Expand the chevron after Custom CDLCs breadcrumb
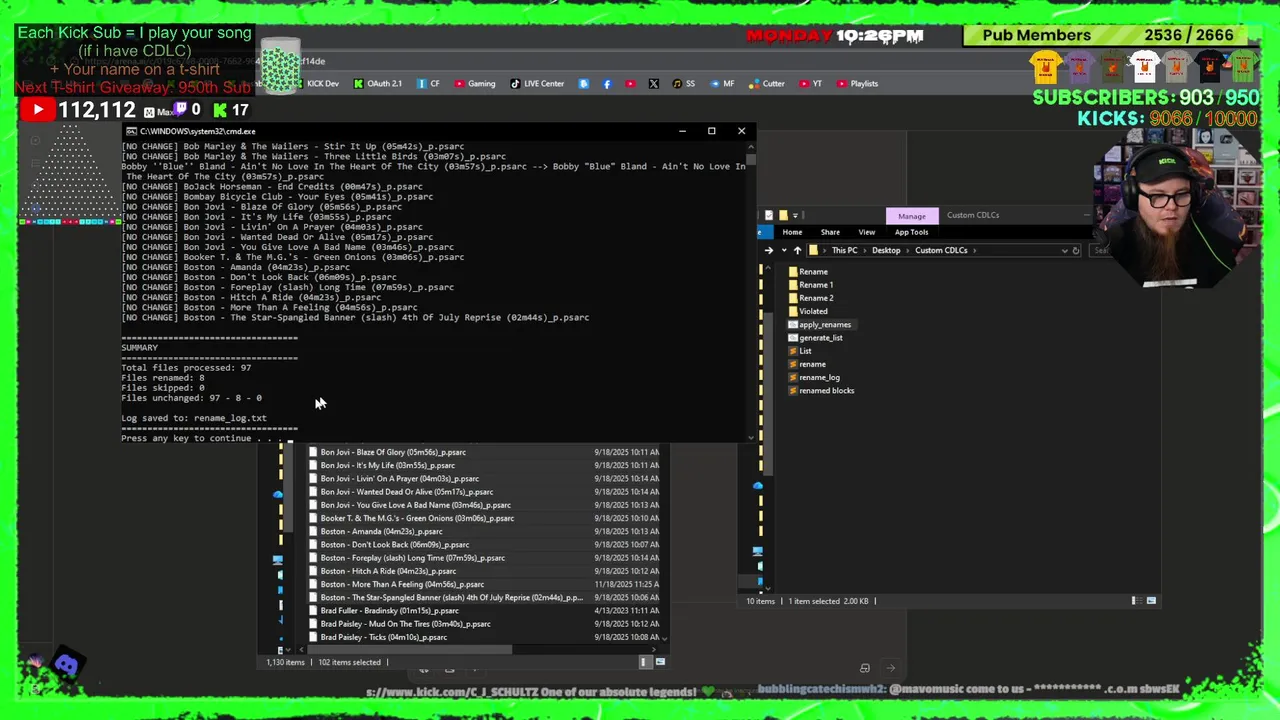Viewport: 1280px width, 720px height. click(x=975, y=250)
